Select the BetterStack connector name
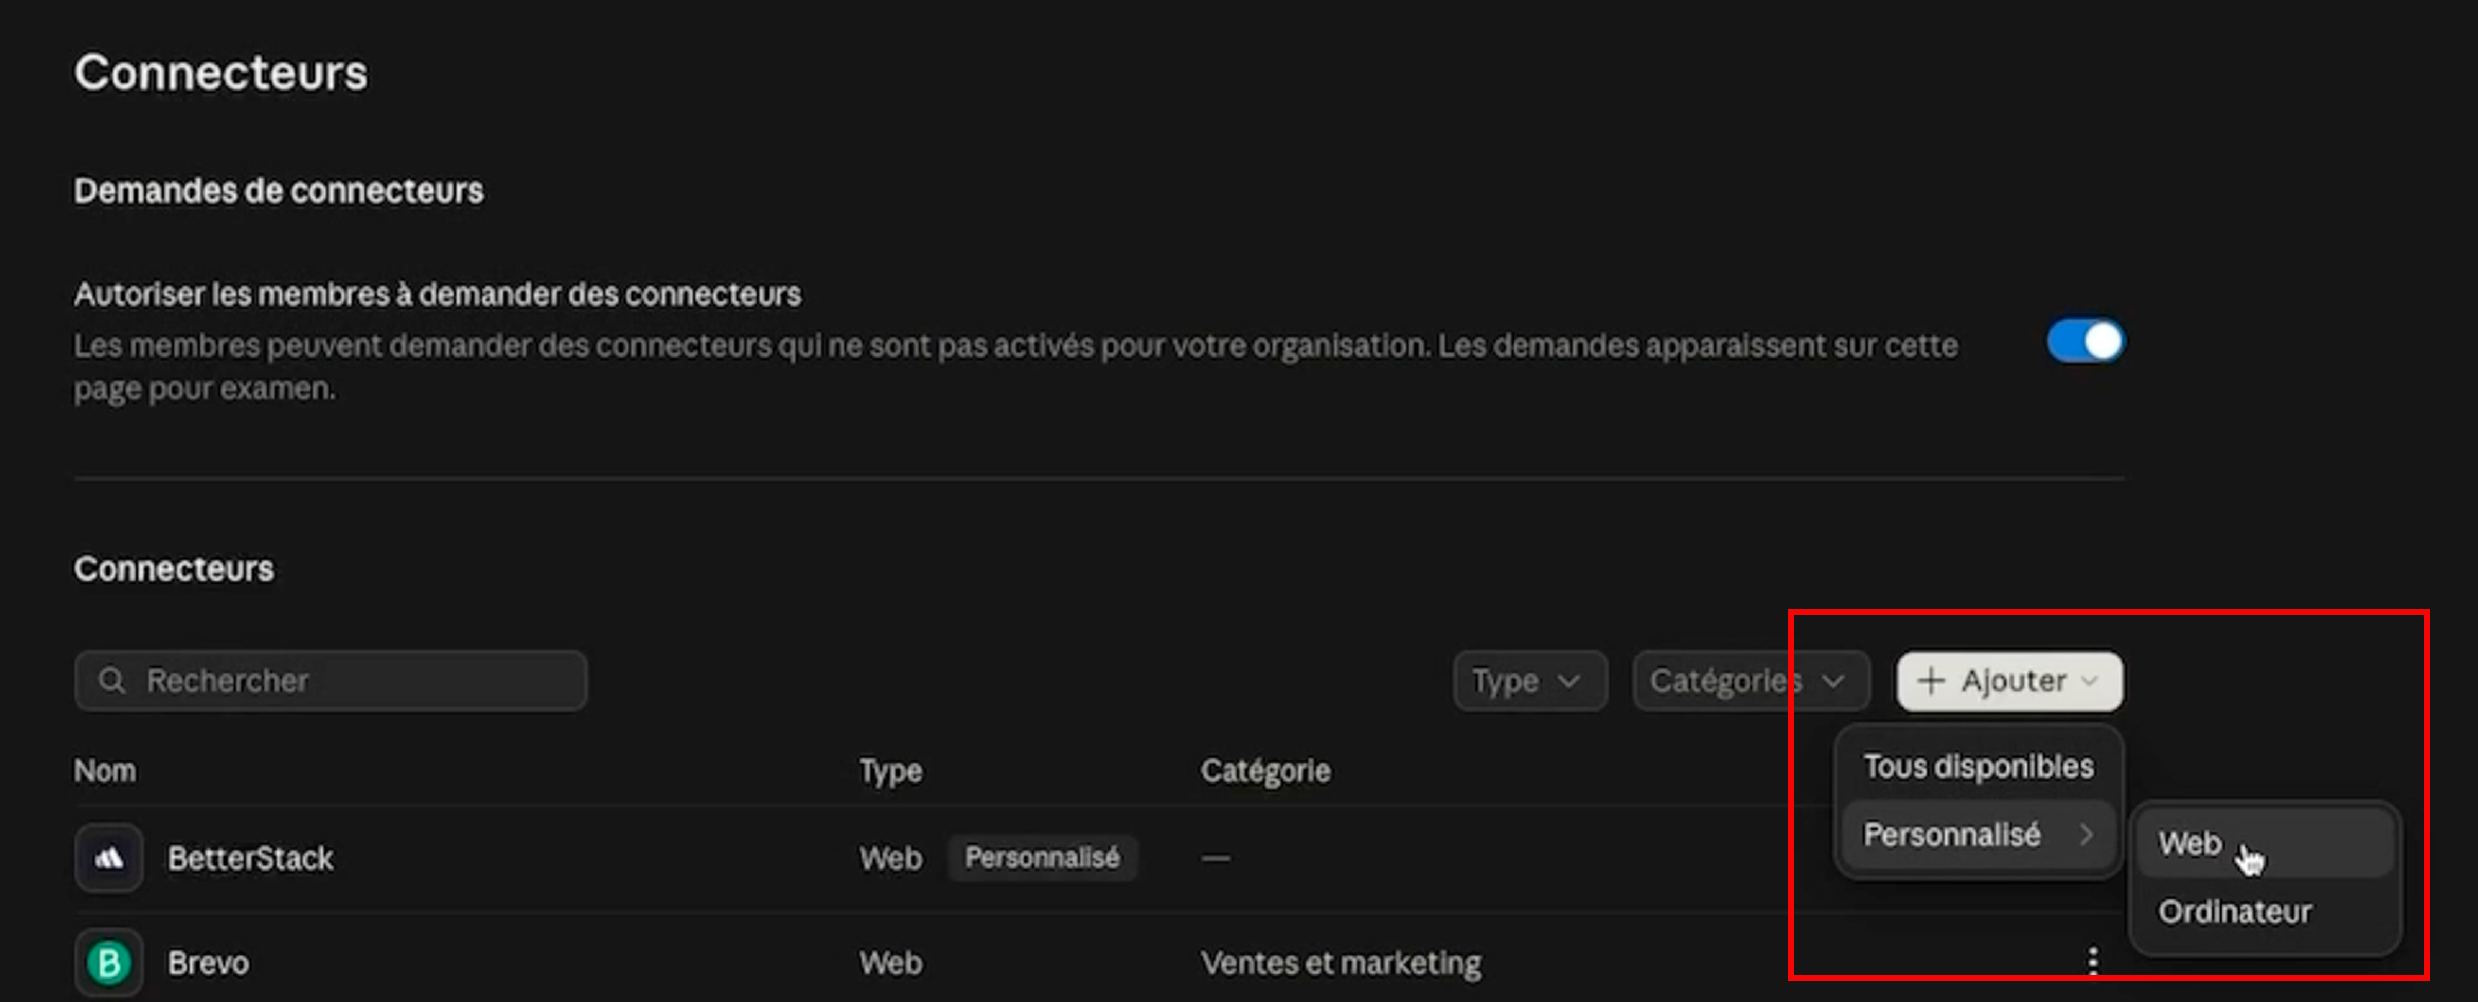Screen dimensions: 2478x1002 [250, 858]
